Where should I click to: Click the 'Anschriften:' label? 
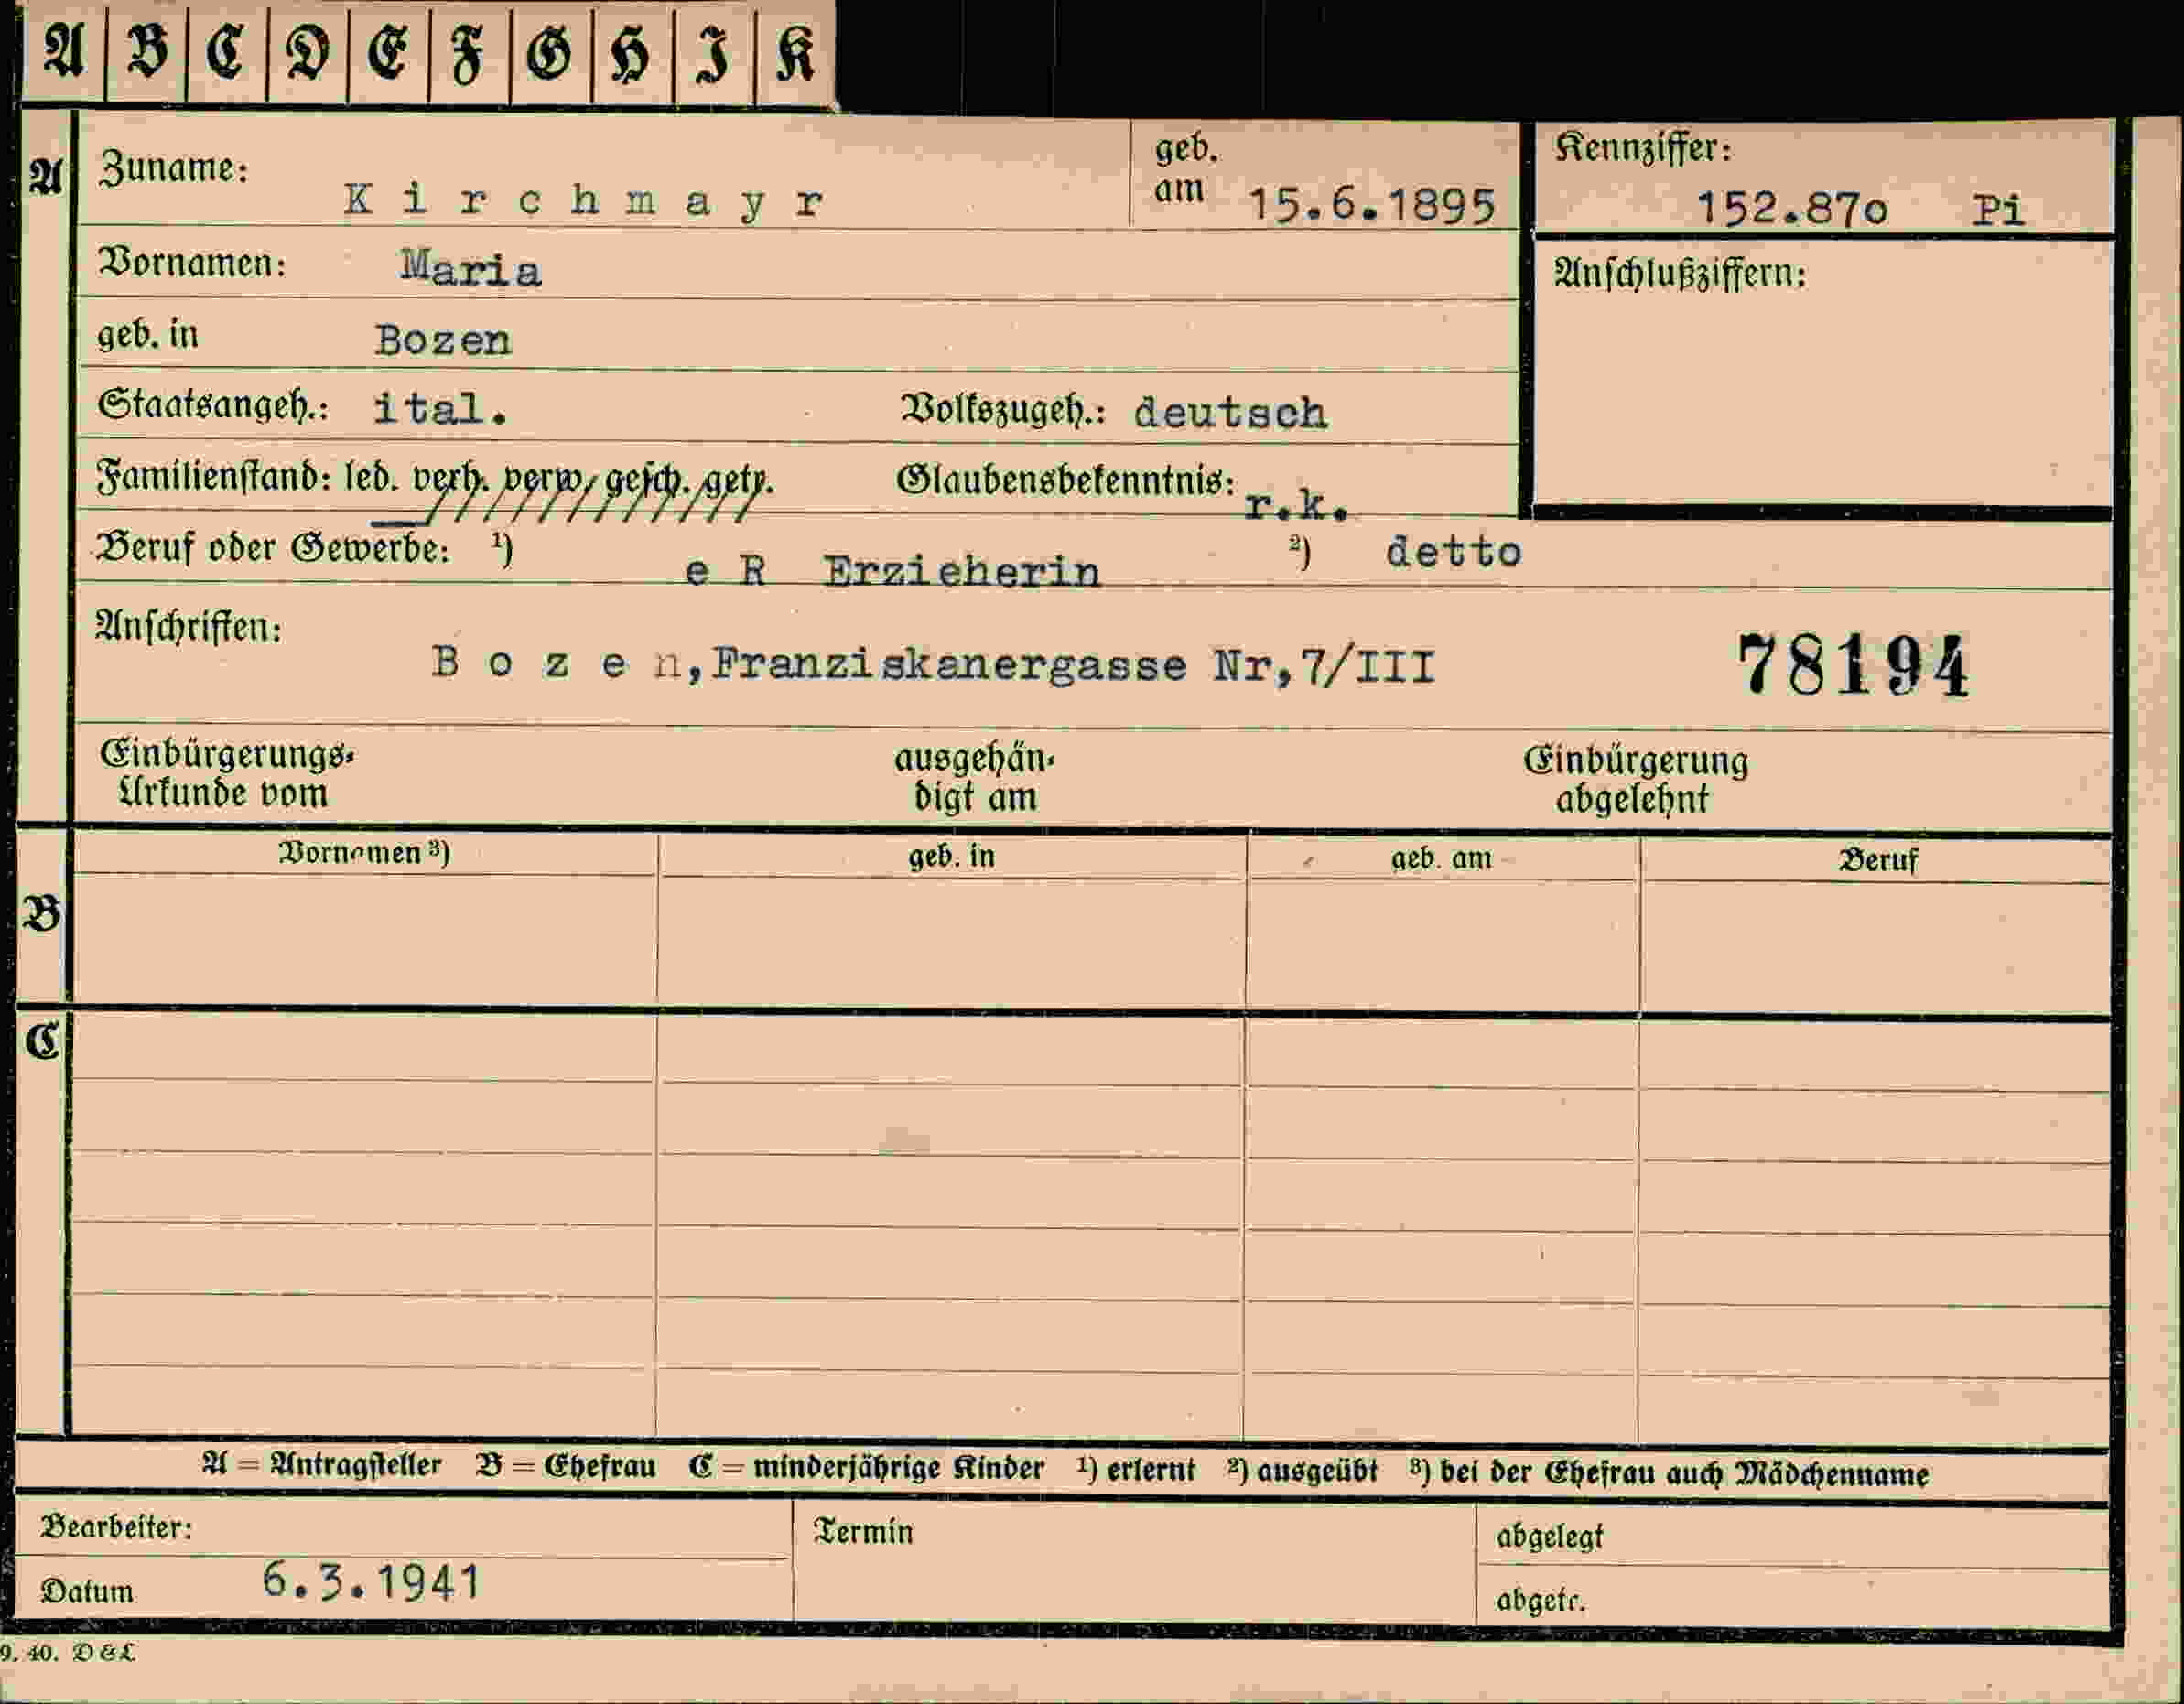(x=188, y=627)
